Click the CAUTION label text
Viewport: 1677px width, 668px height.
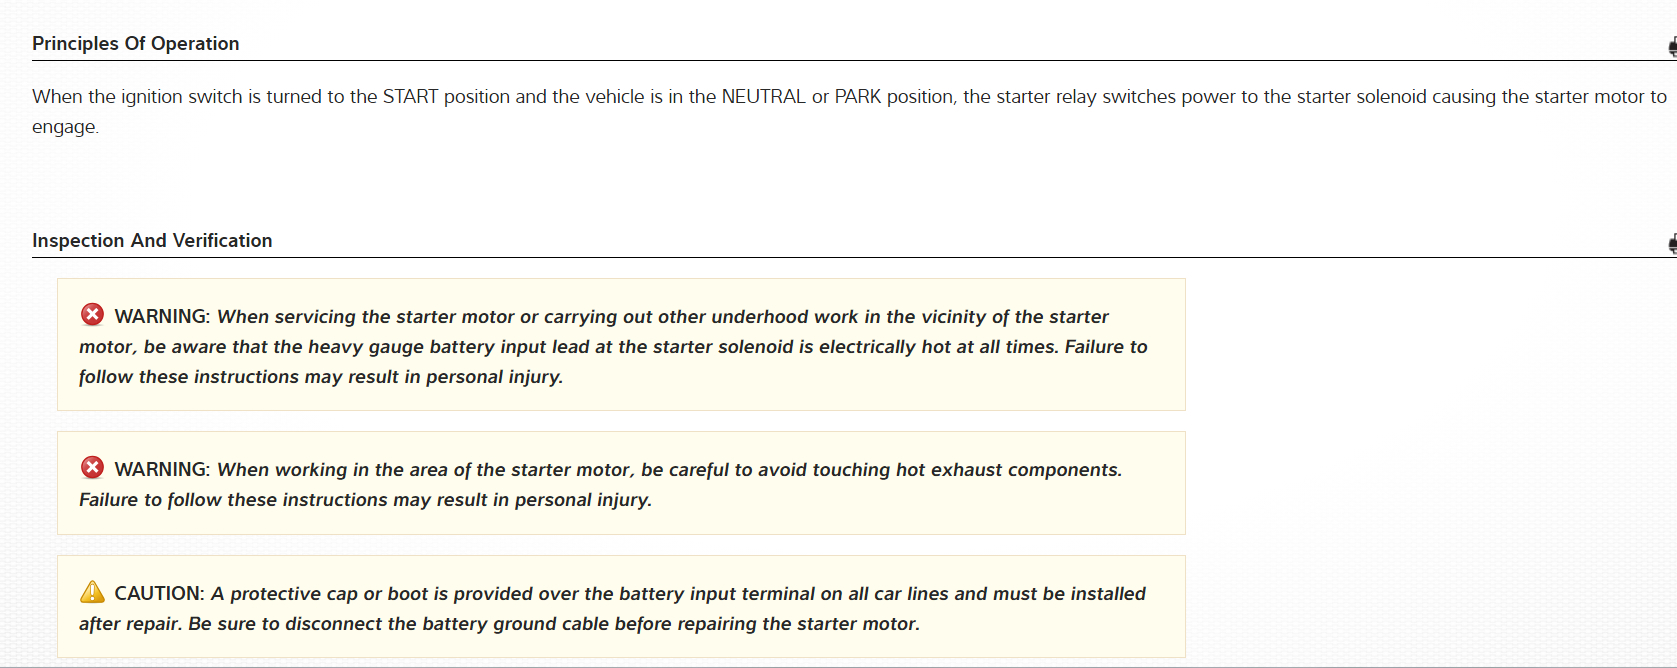point(159,594)
